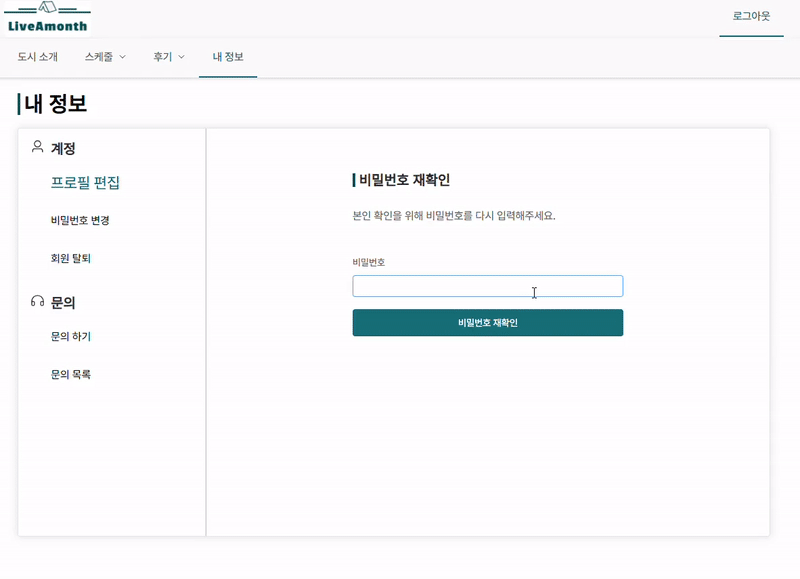Image resolution: width=800 pixels, height=579 pixels.
Task: Open the 스케줄 menu item
Action: click(x=99, y=57)
